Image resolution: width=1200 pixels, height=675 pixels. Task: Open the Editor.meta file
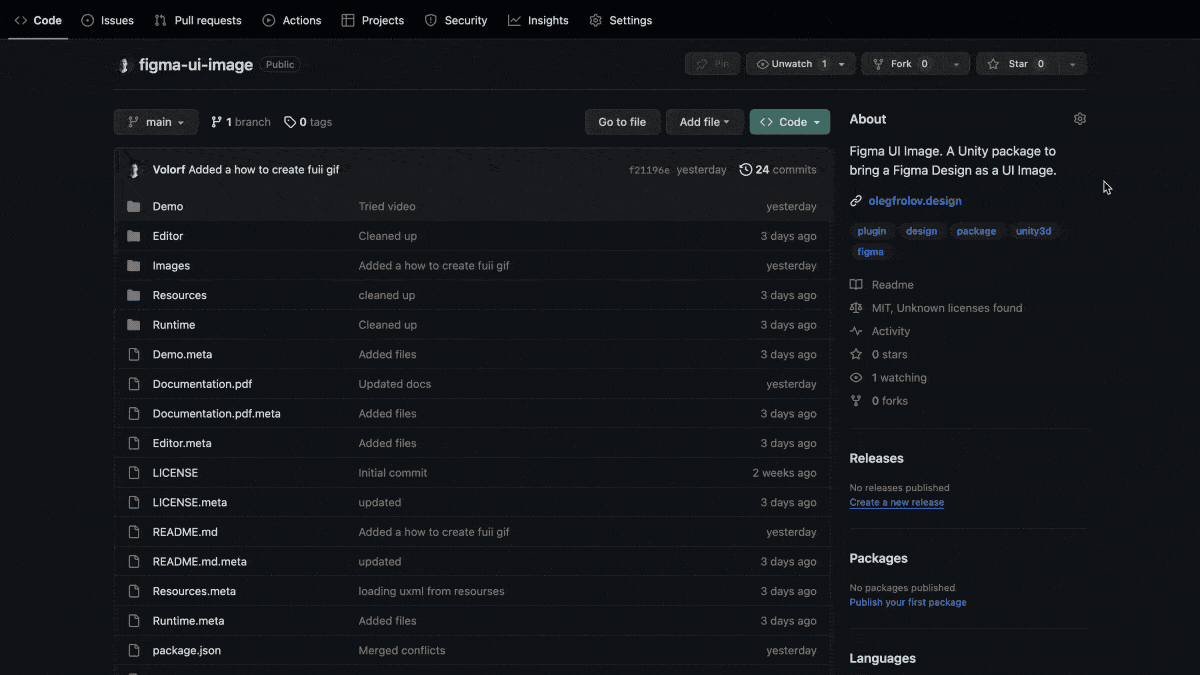[x=182, y=443]
